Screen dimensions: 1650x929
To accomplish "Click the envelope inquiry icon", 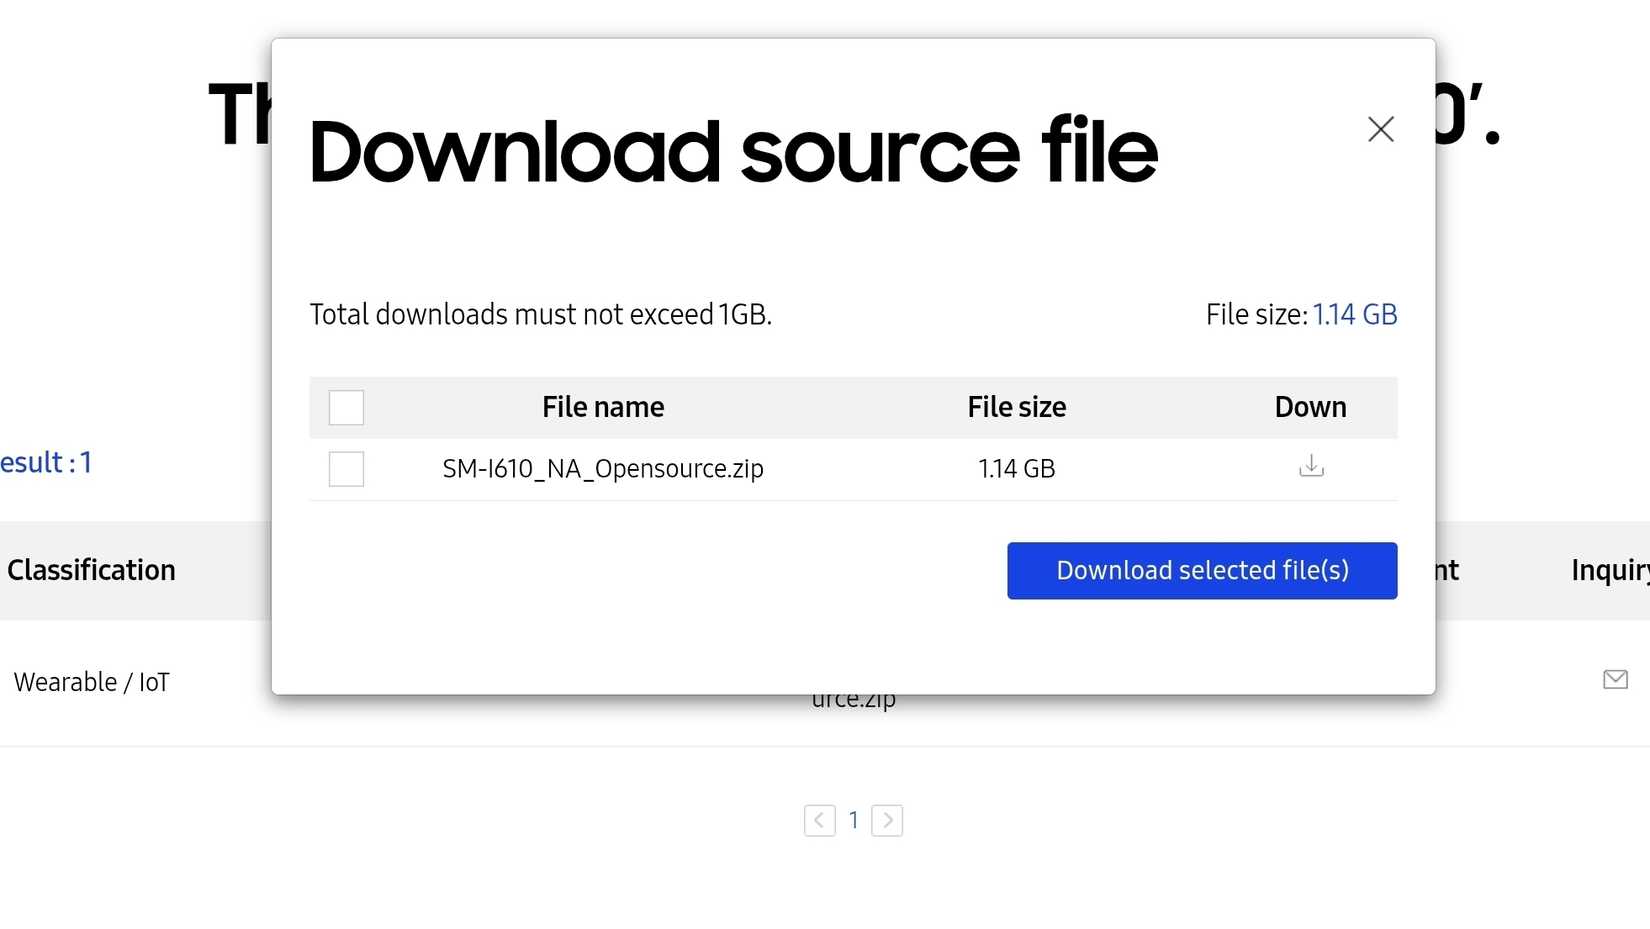I will pyautogui.click(x=1615, y=680).
